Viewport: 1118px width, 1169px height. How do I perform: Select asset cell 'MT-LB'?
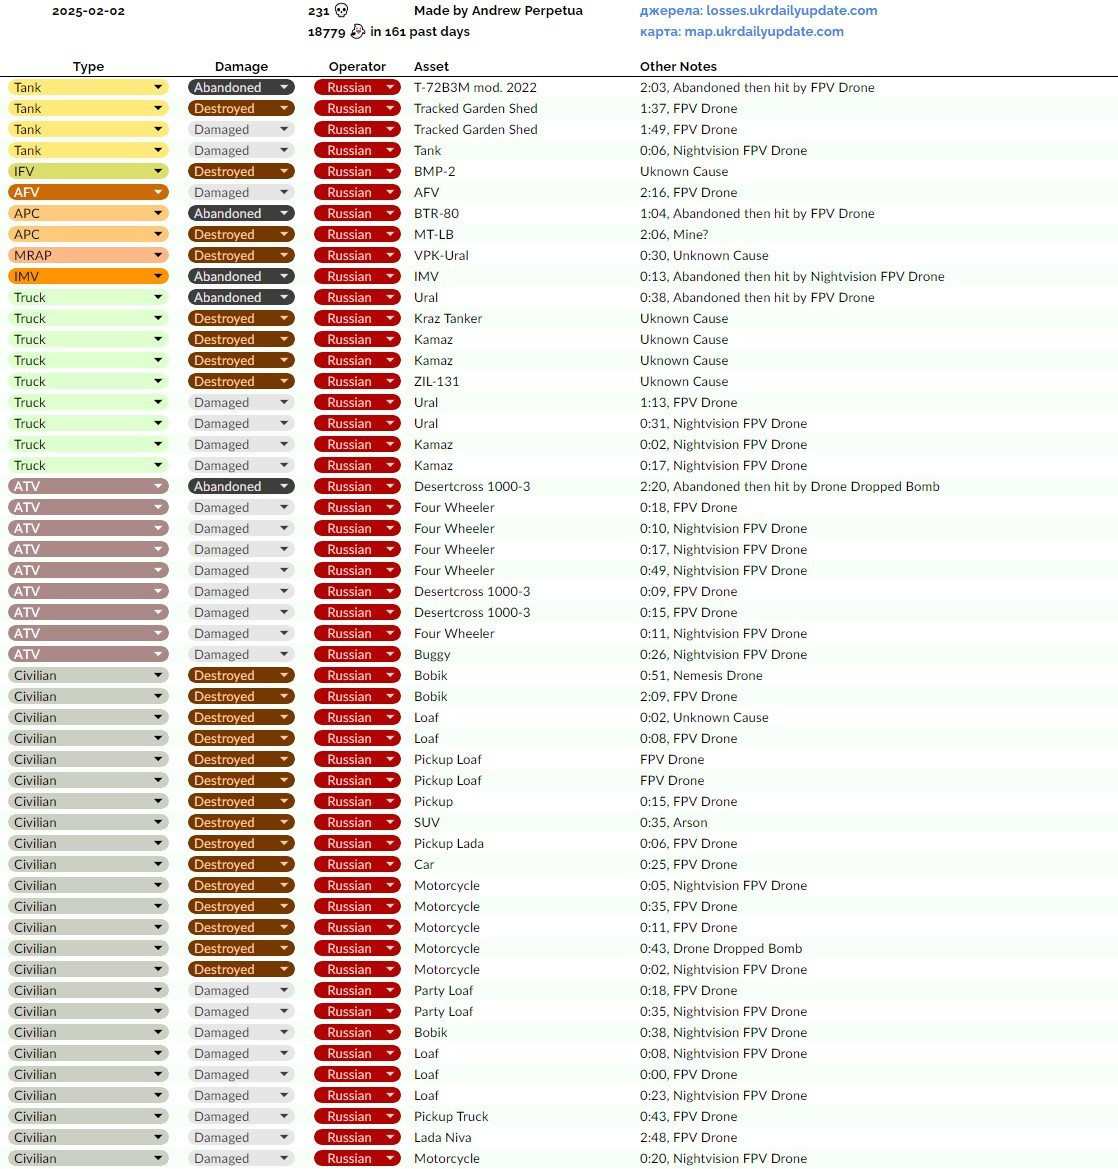[434, 234]
